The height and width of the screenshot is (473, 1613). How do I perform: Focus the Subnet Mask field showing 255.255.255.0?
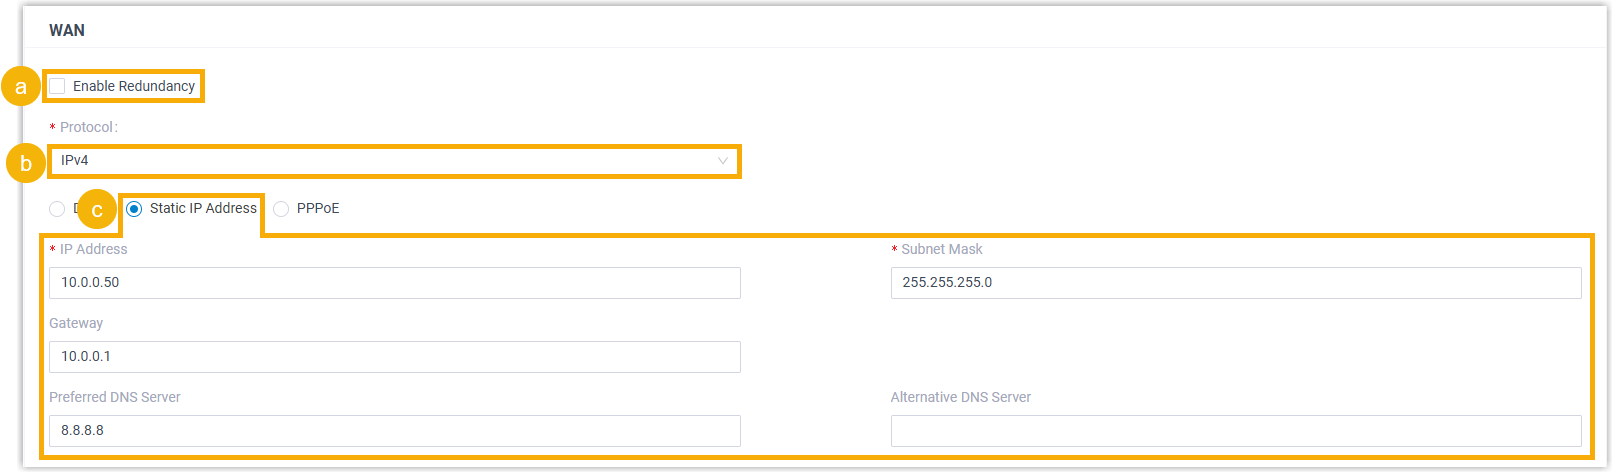[1235, 283]
